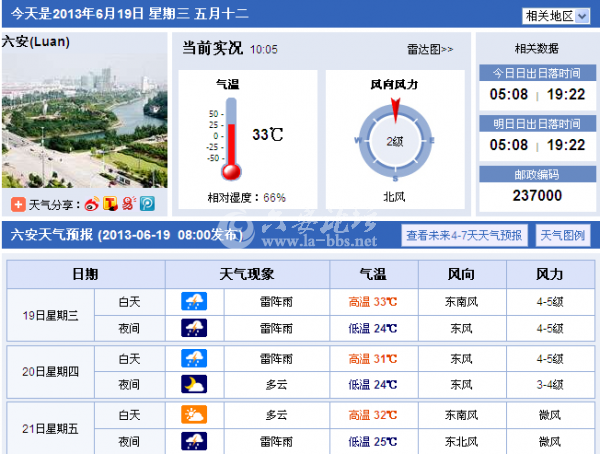The width and height of the screenshot is (600, 454).
Task: Click the 相对湿度 66% reading
Action: pyautogui.click(x=246, y=198)
